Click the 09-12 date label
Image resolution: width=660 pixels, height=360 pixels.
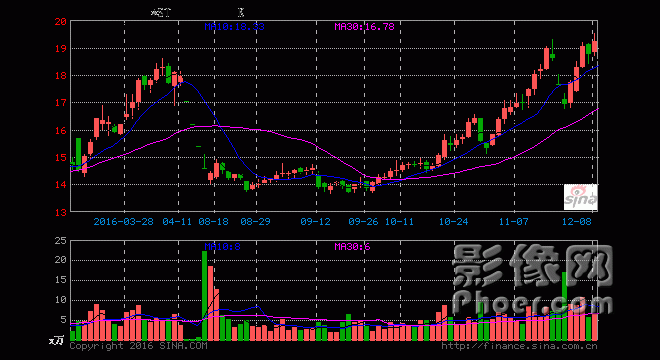tap(316, 222)
